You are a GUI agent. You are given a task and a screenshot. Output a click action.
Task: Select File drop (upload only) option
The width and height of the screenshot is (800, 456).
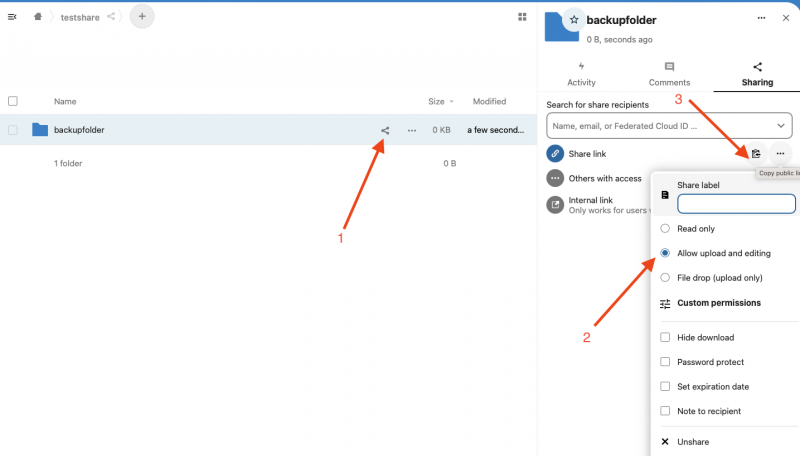(666, 277)
